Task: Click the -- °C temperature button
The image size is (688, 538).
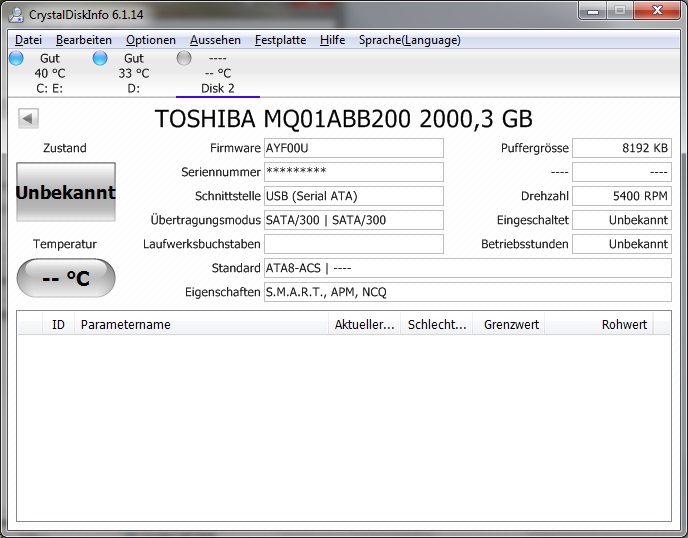Action: [66, 278]
